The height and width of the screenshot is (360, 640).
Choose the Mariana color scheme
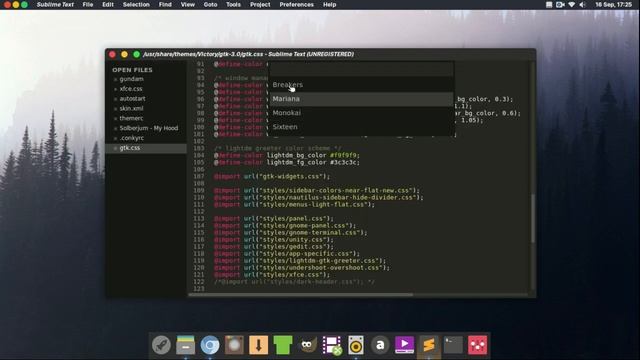[361, 99]
